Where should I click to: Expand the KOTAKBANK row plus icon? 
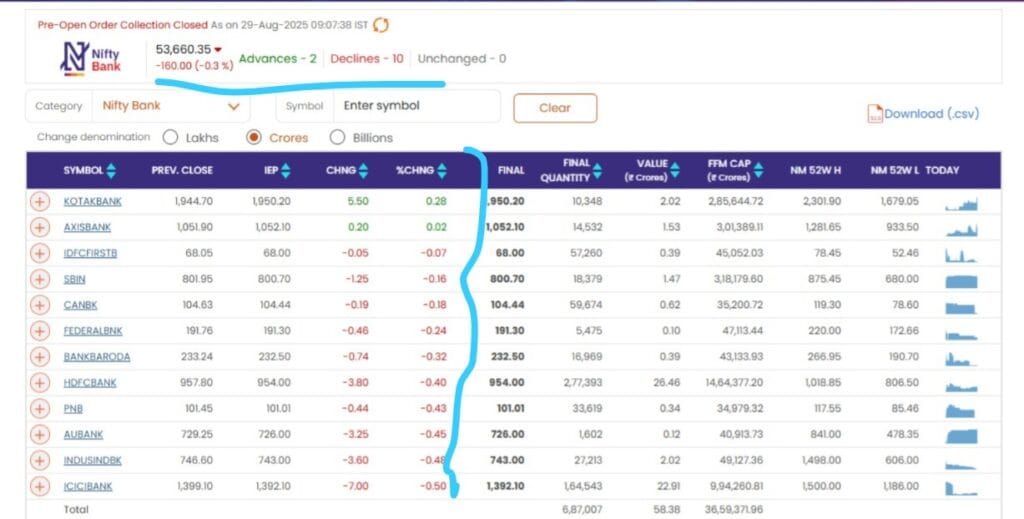tap(40, 202)
